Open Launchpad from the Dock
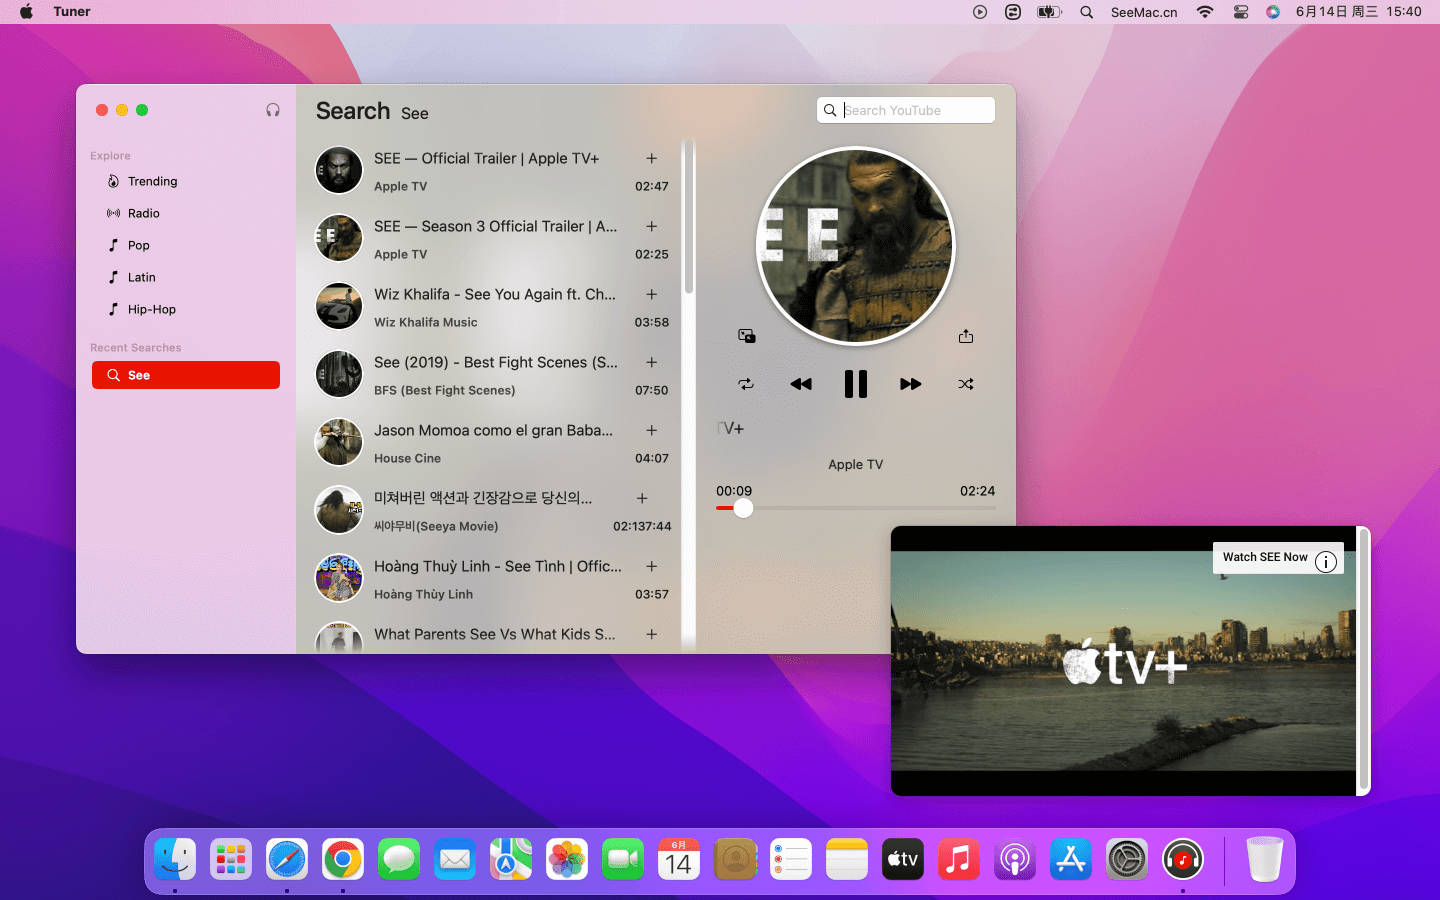The image size is (1440, 900). click(231, 859)
